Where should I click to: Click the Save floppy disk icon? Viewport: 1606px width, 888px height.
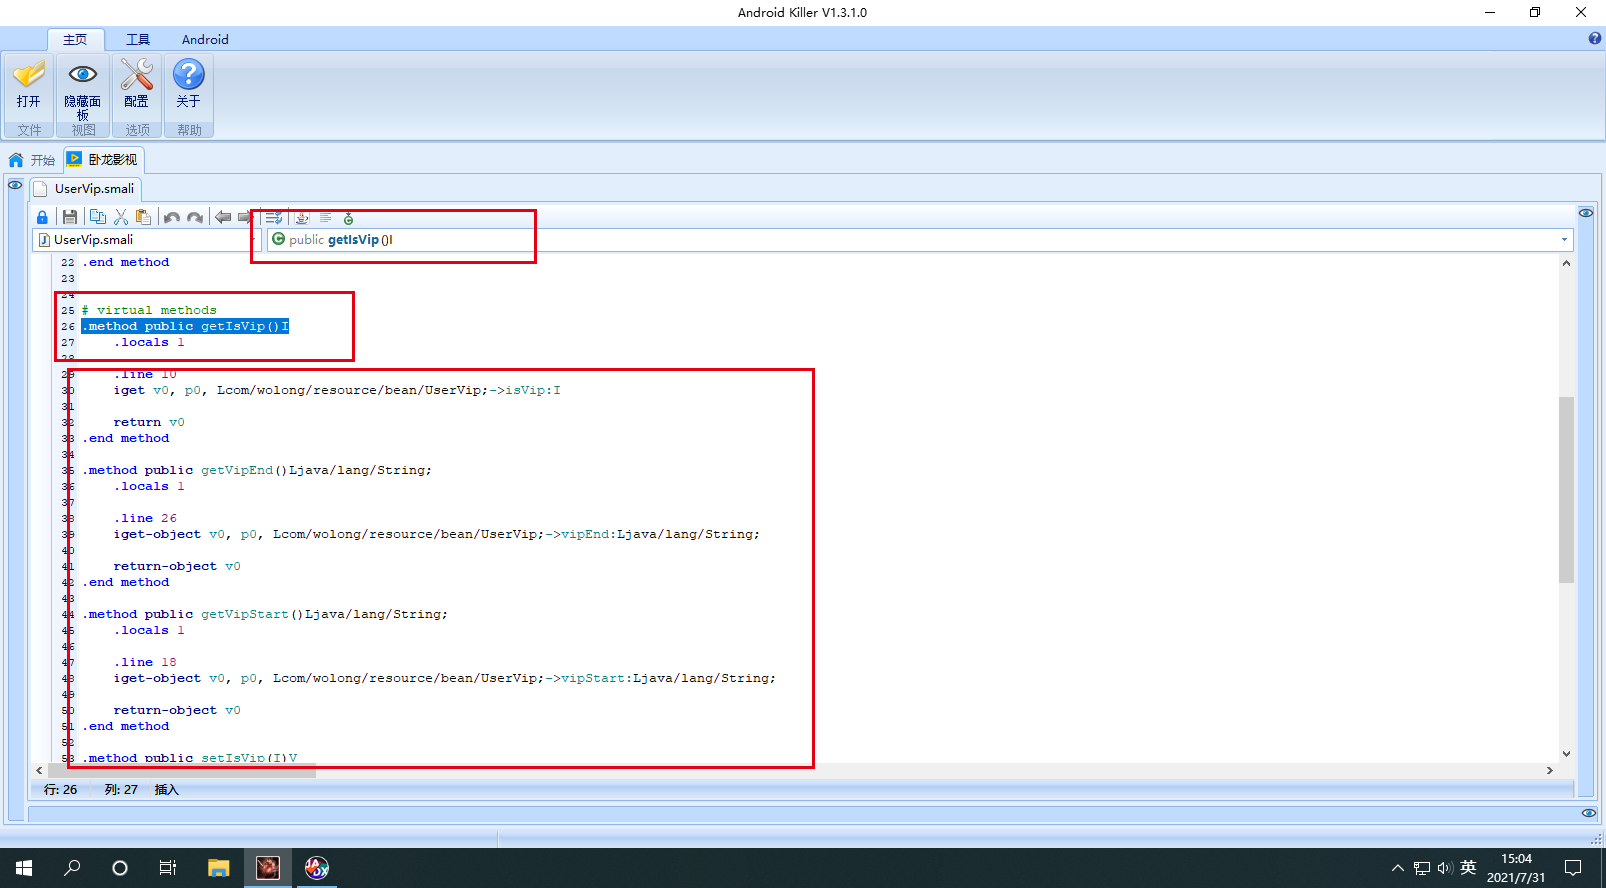(70, 217)
